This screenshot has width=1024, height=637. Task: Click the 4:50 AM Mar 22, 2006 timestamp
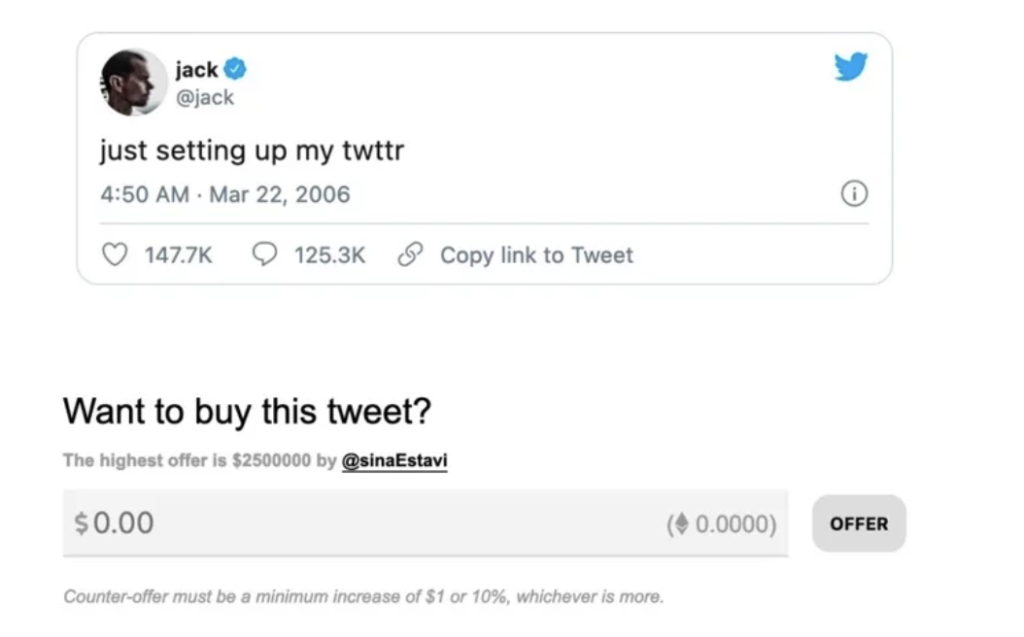click(225, 194)
